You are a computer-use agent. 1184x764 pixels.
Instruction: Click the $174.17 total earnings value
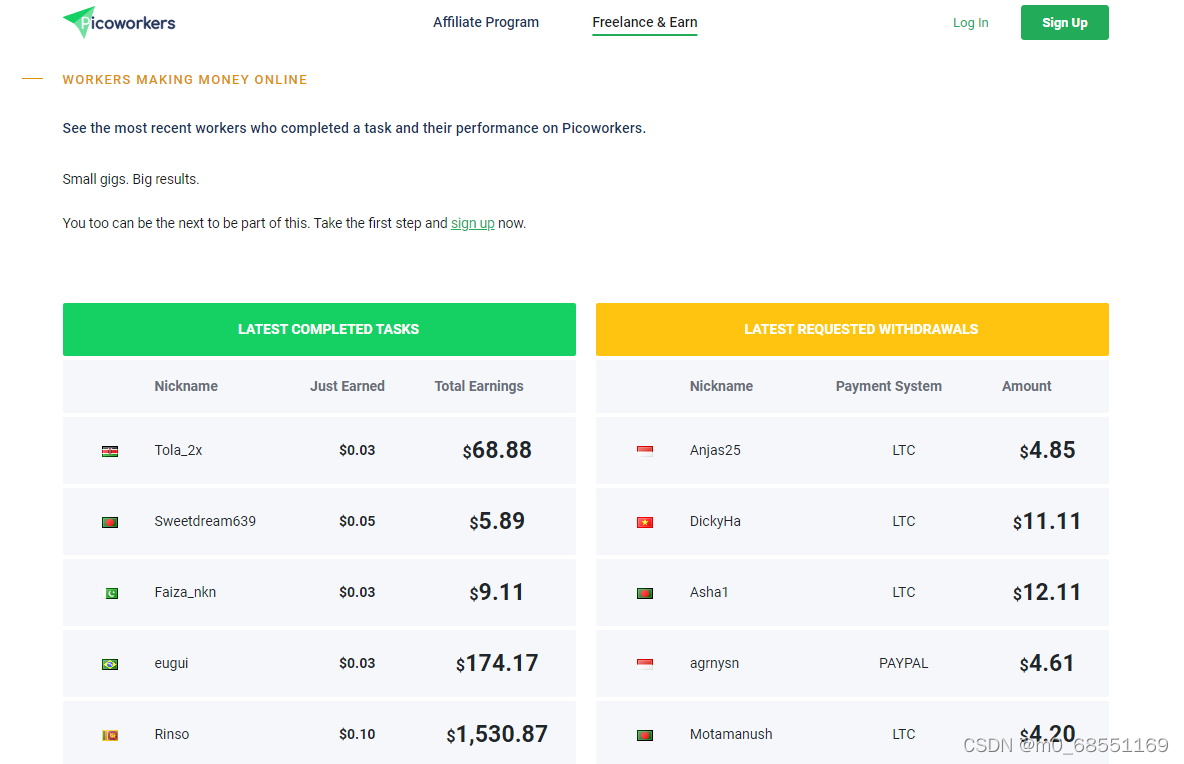pyautogui.click(x=497, y=664)
